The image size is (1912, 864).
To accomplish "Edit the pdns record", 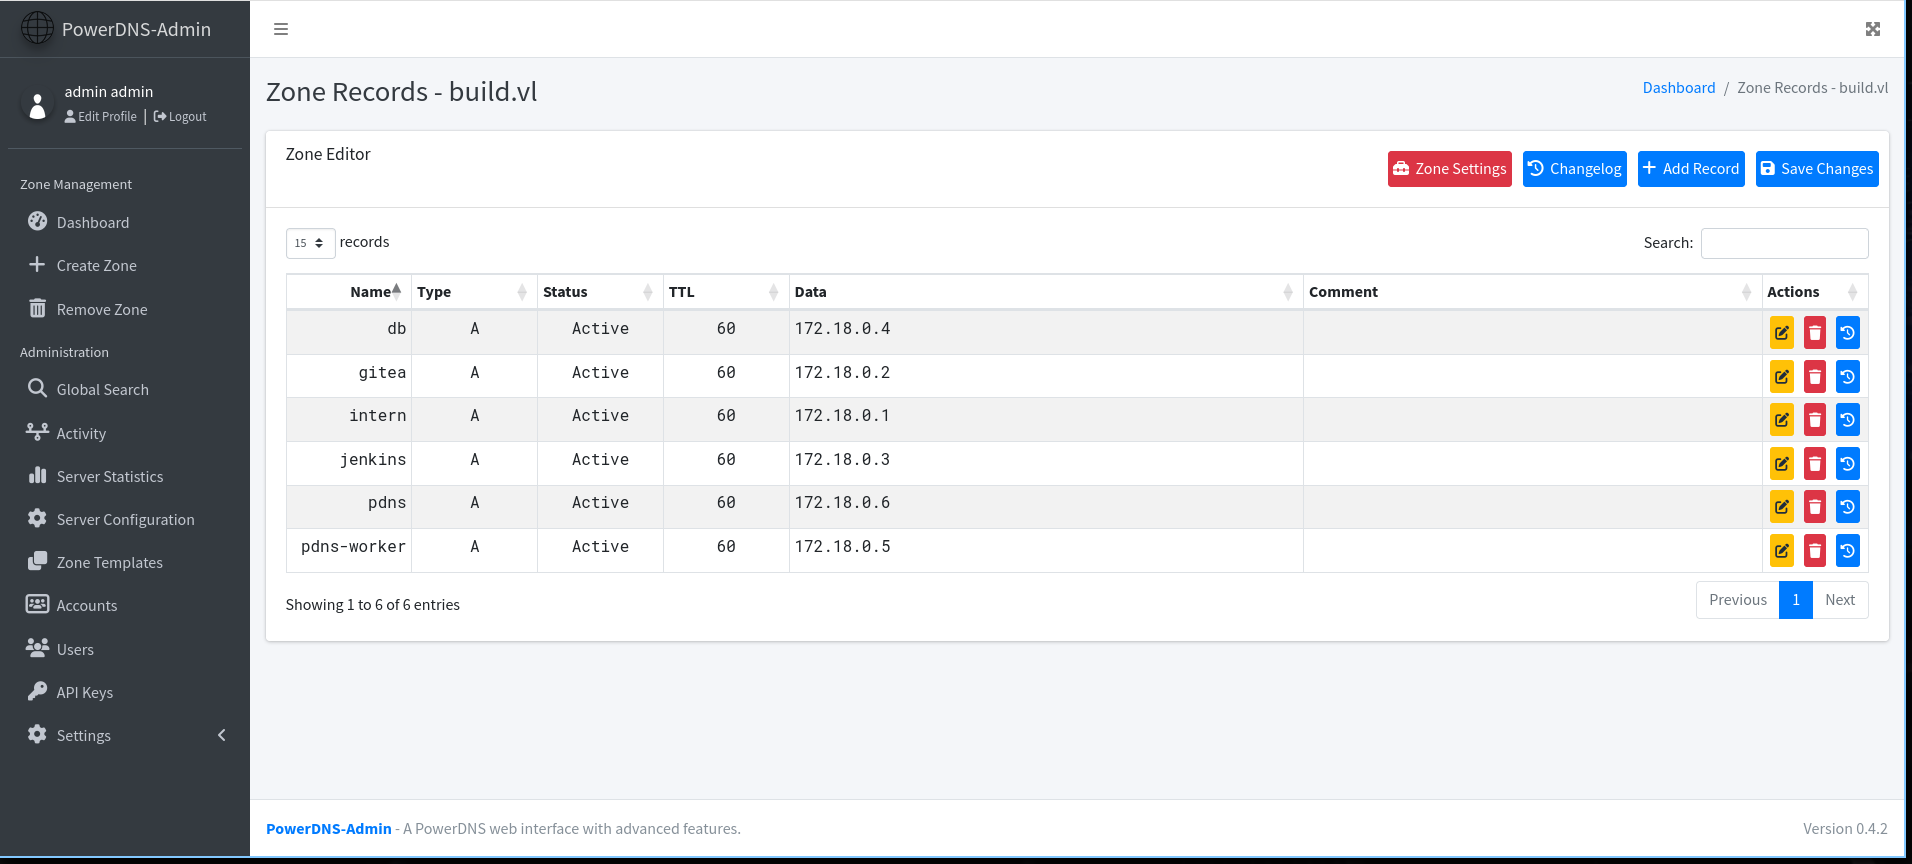I will [1782, 507].
